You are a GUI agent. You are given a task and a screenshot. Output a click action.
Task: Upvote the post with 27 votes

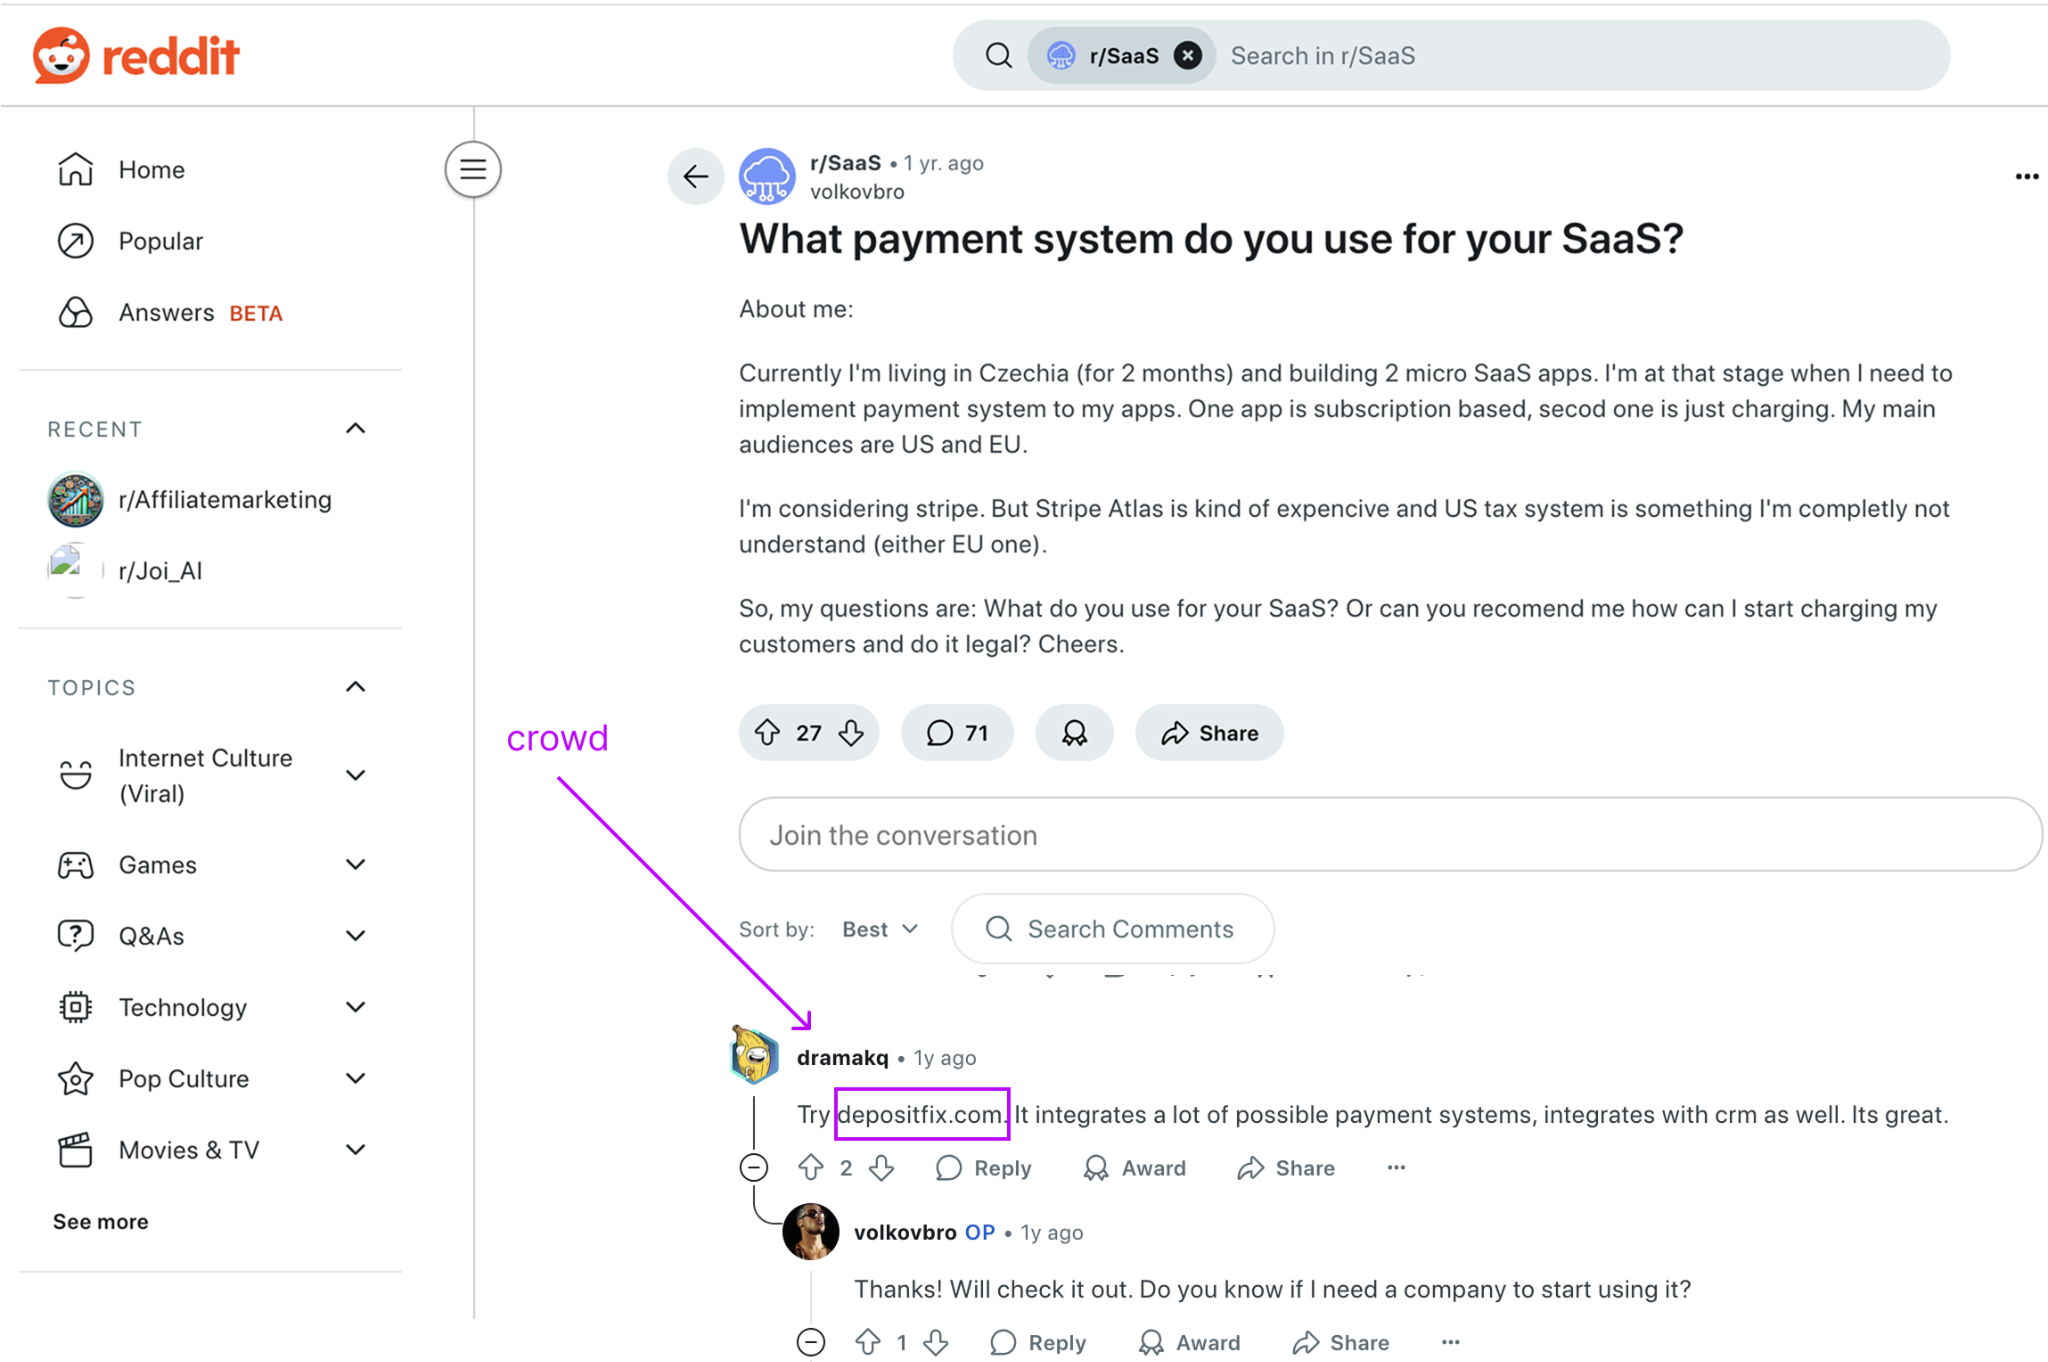(767, 733)
